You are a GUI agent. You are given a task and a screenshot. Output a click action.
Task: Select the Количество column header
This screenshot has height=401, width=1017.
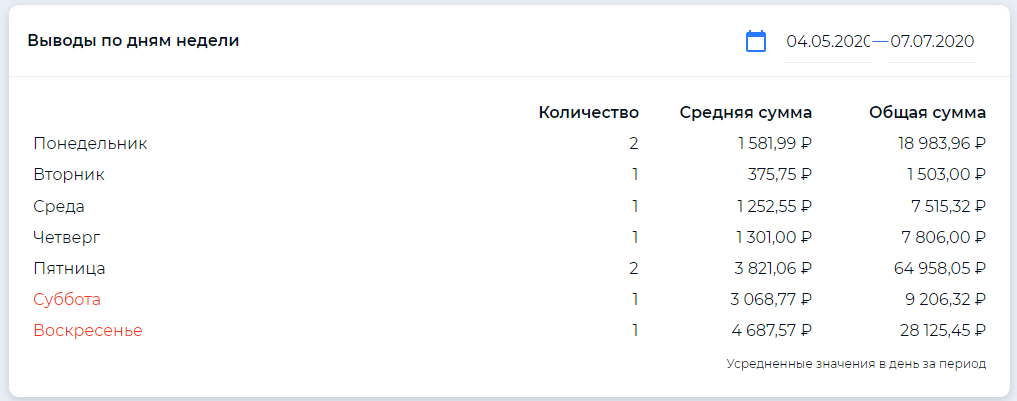(588, 112)
